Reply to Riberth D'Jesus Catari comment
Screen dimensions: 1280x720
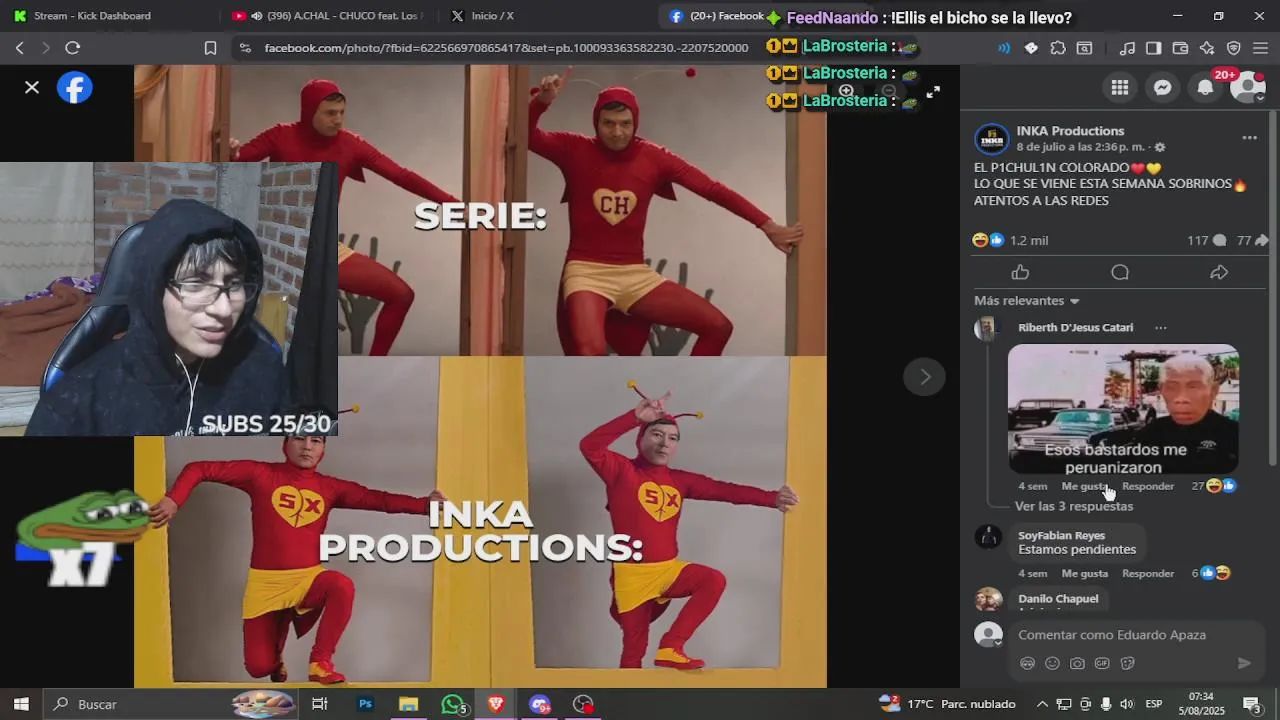tap(1148, 486)
